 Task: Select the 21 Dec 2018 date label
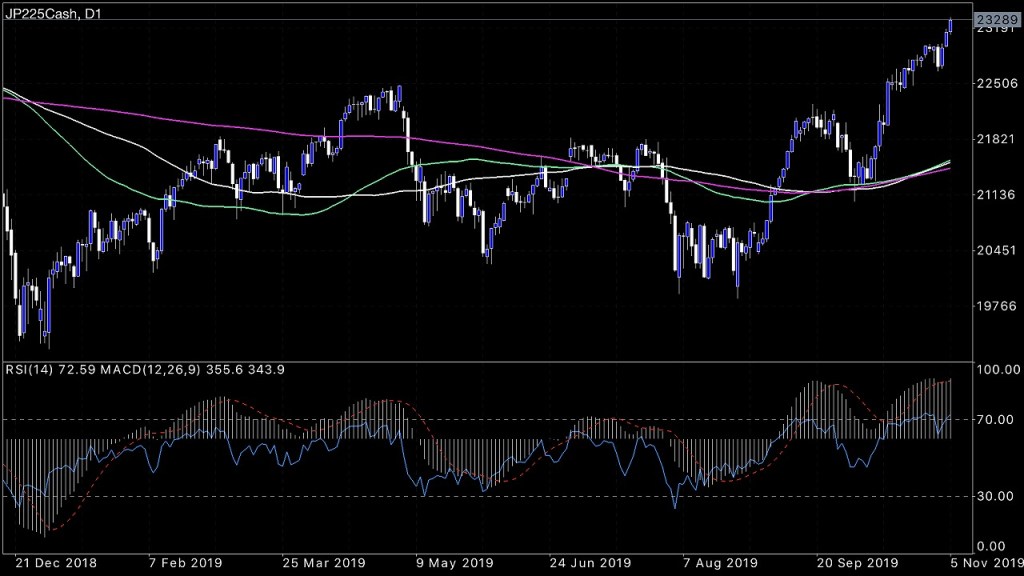pyautogui.click(x=55, y=564)
